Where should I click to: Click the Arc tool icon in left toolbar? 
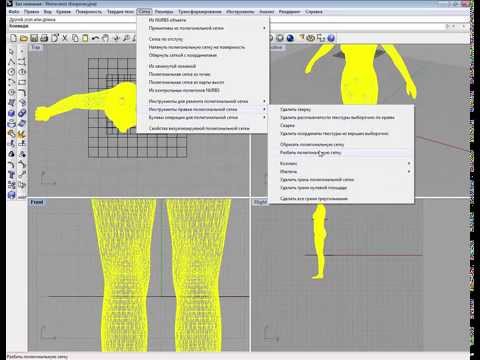click(12, 82)
